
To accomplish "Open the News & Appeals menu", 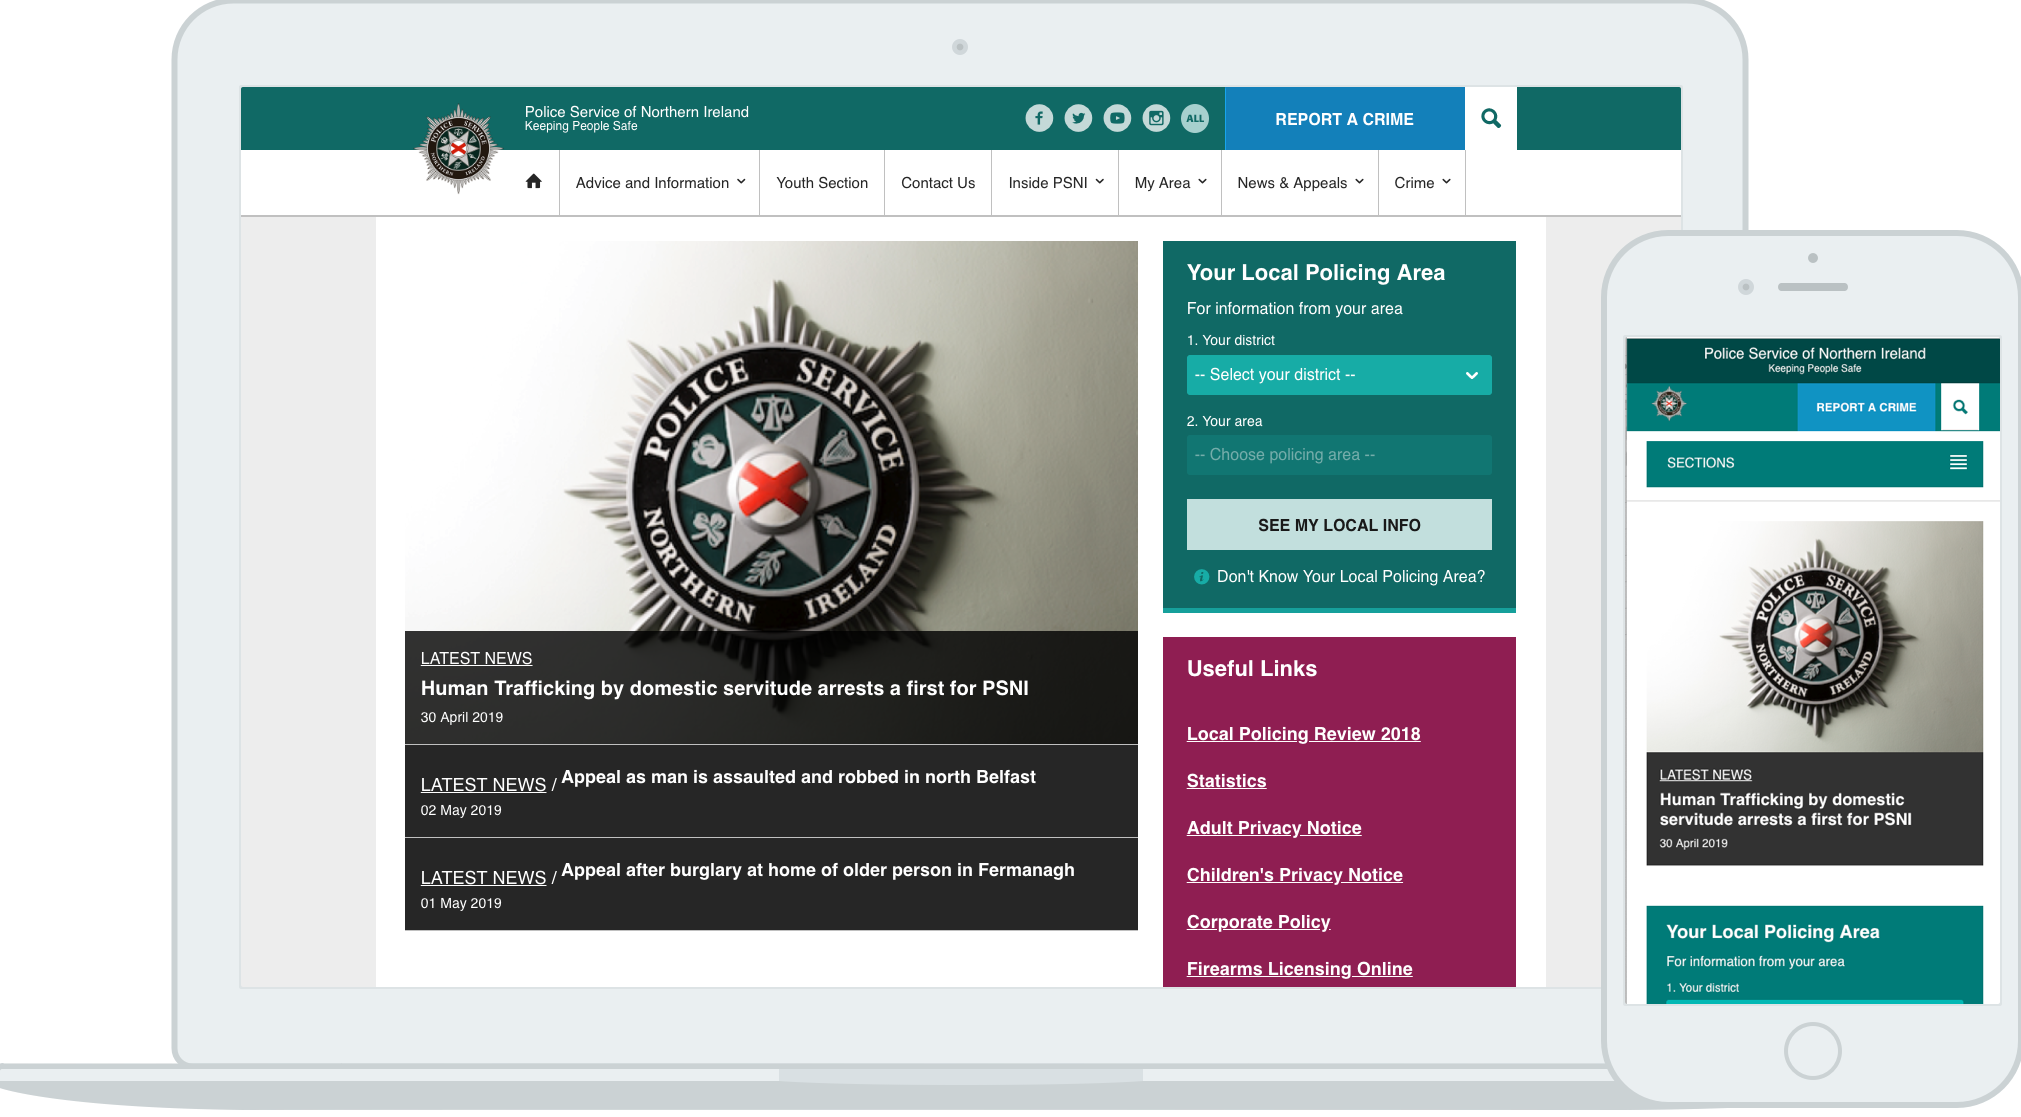I will (1299, 183).
